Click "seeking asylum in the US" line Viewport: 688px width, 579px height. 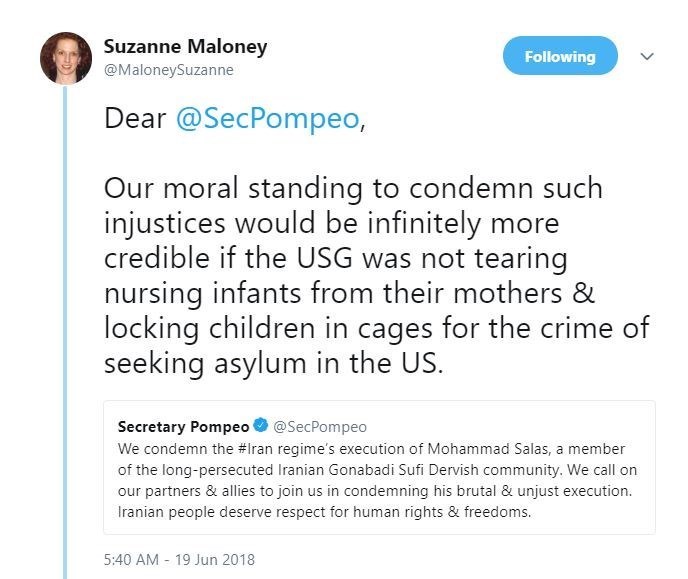coord(273,363)
